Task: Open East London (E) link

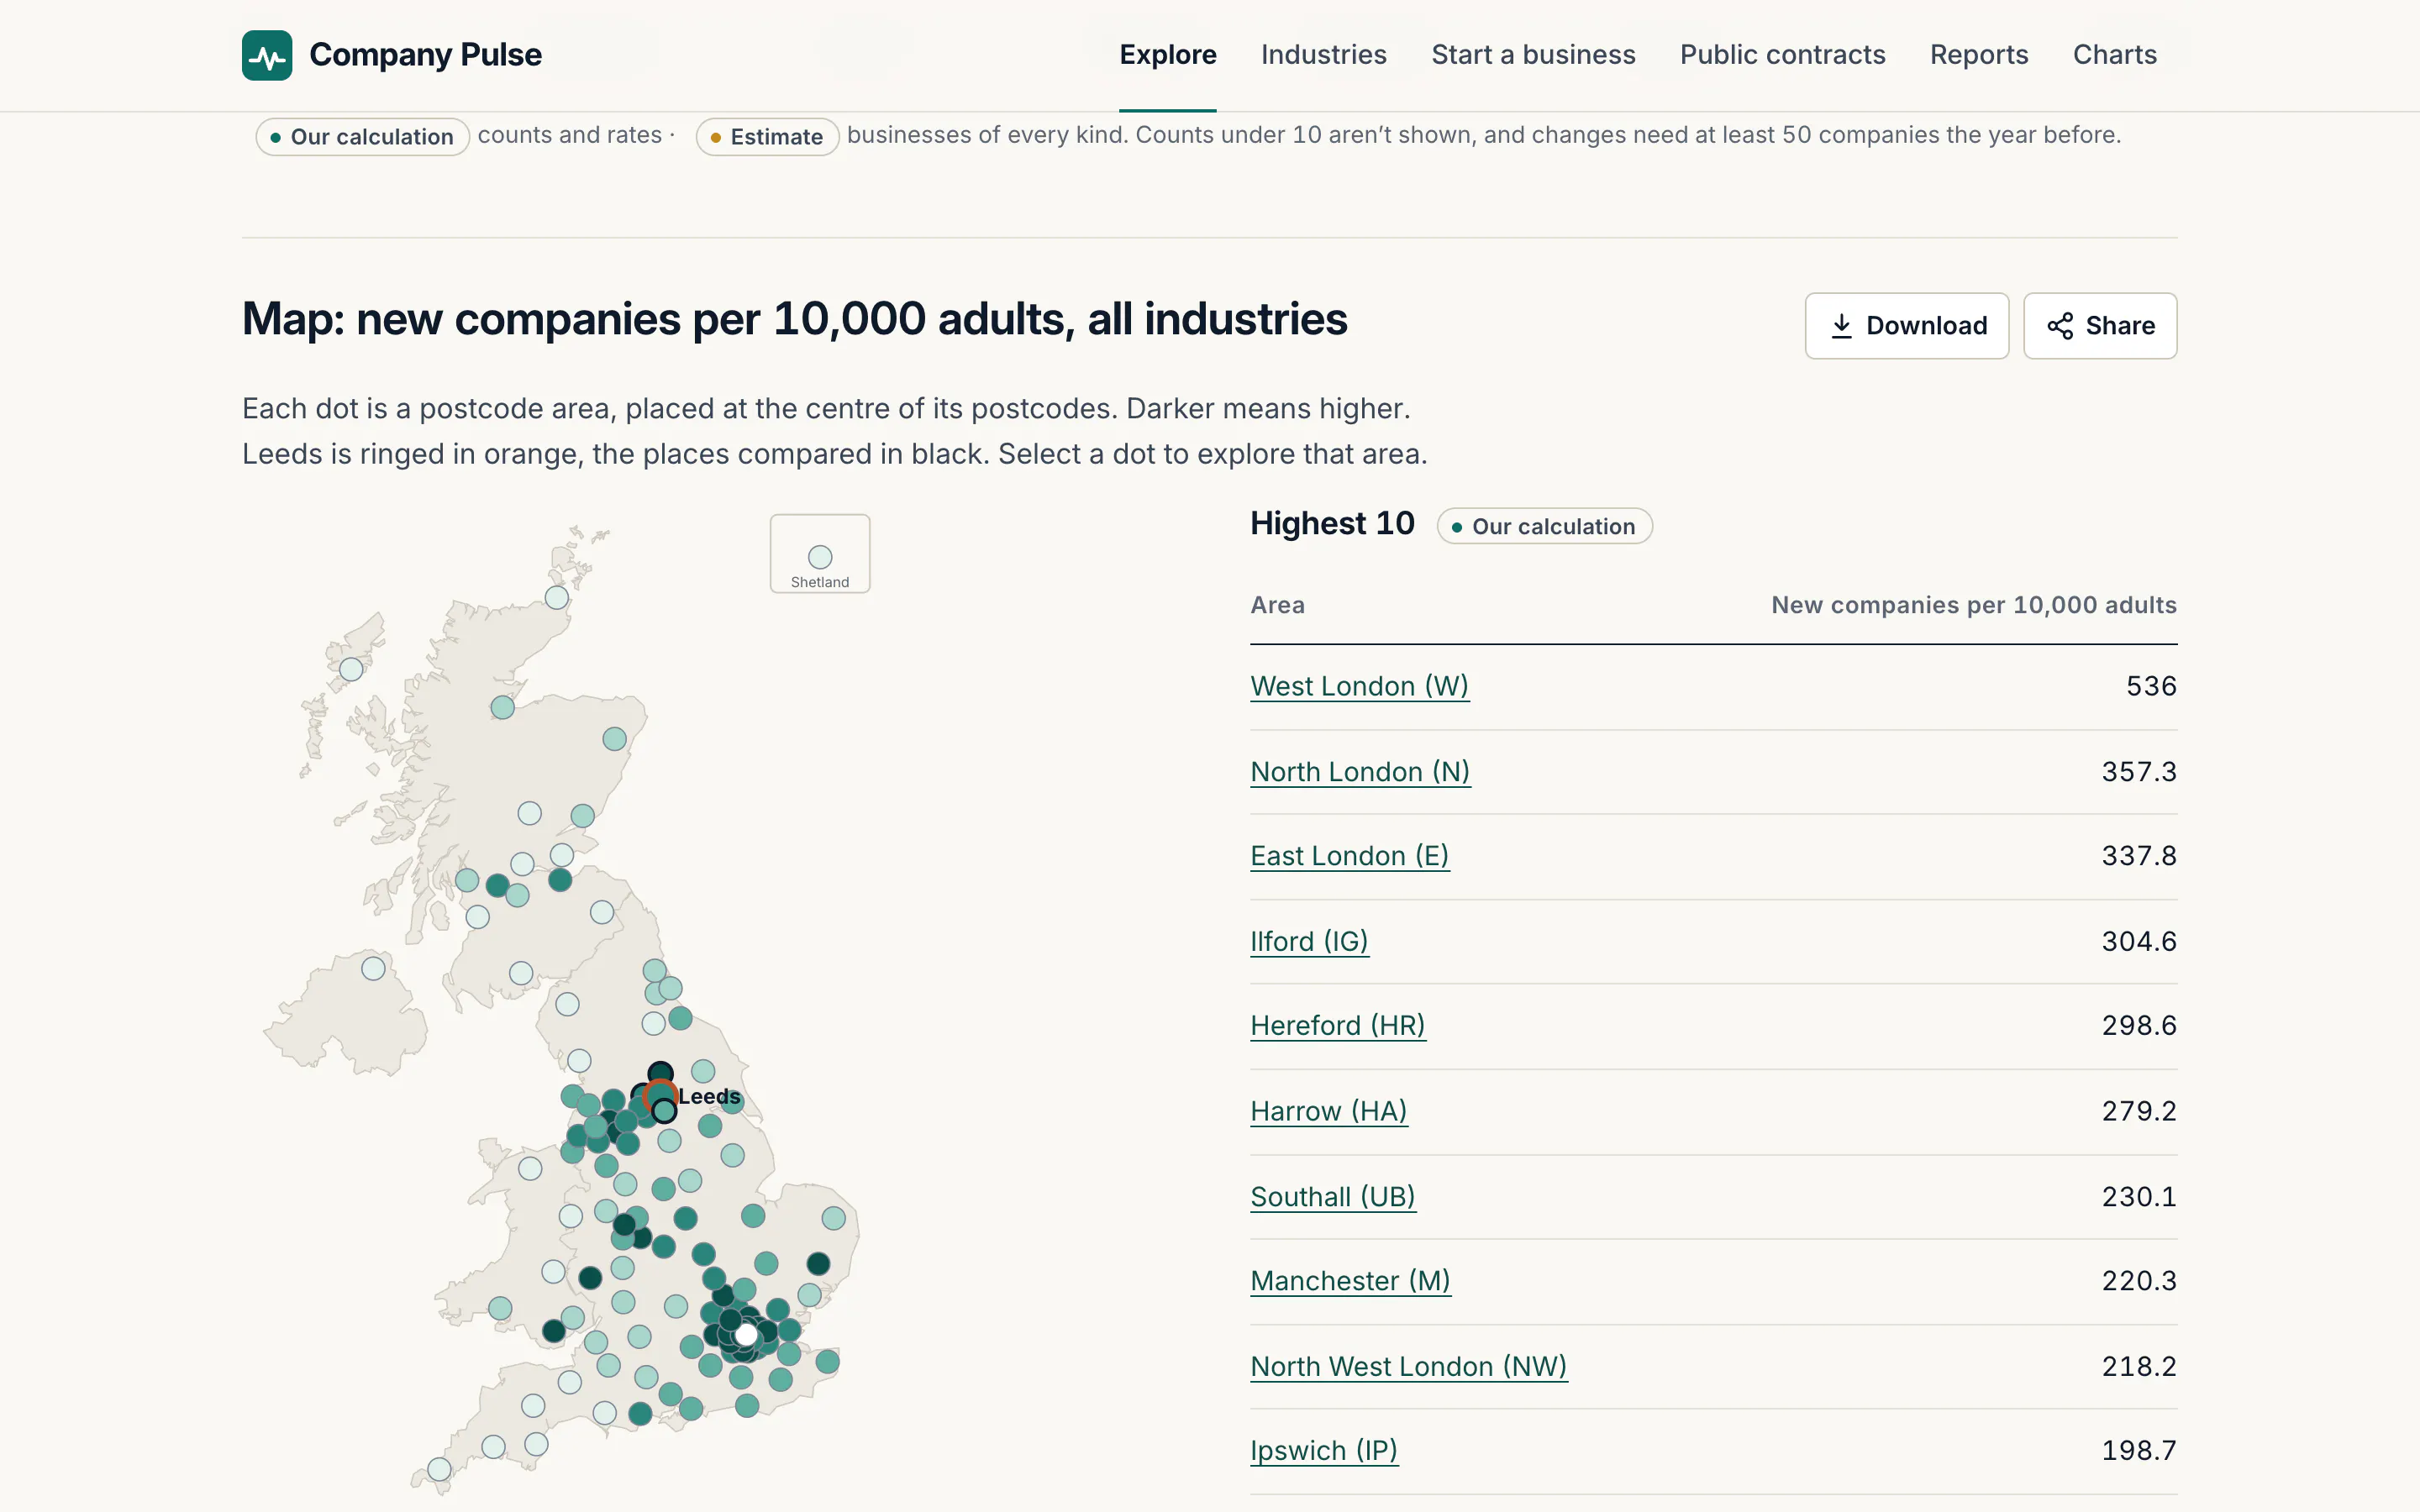Action: click(1349, 856)
